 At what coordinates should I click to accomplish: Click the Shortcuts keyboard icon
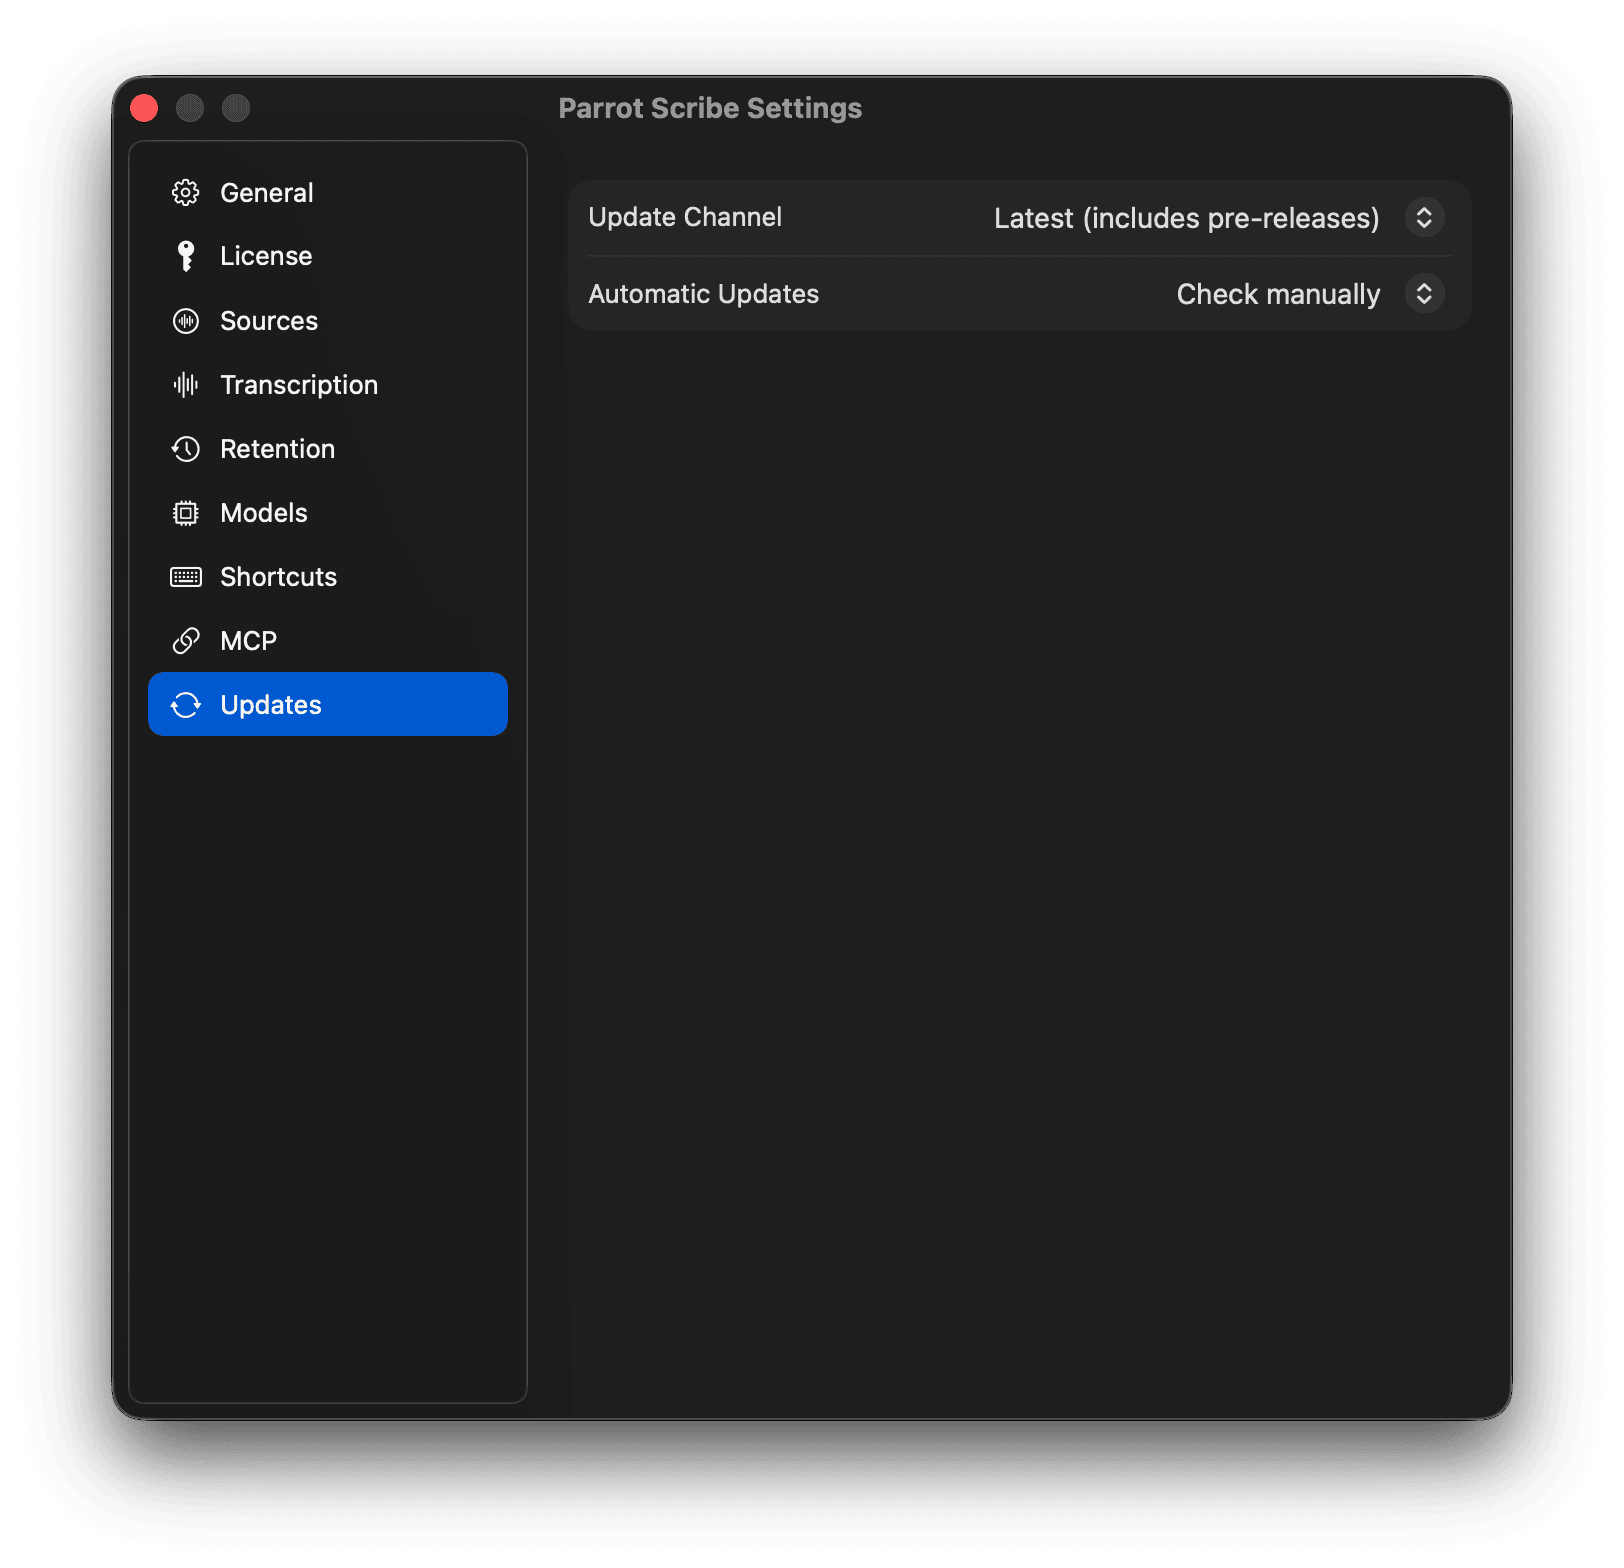pyautogui.click(x=186, y=576)
